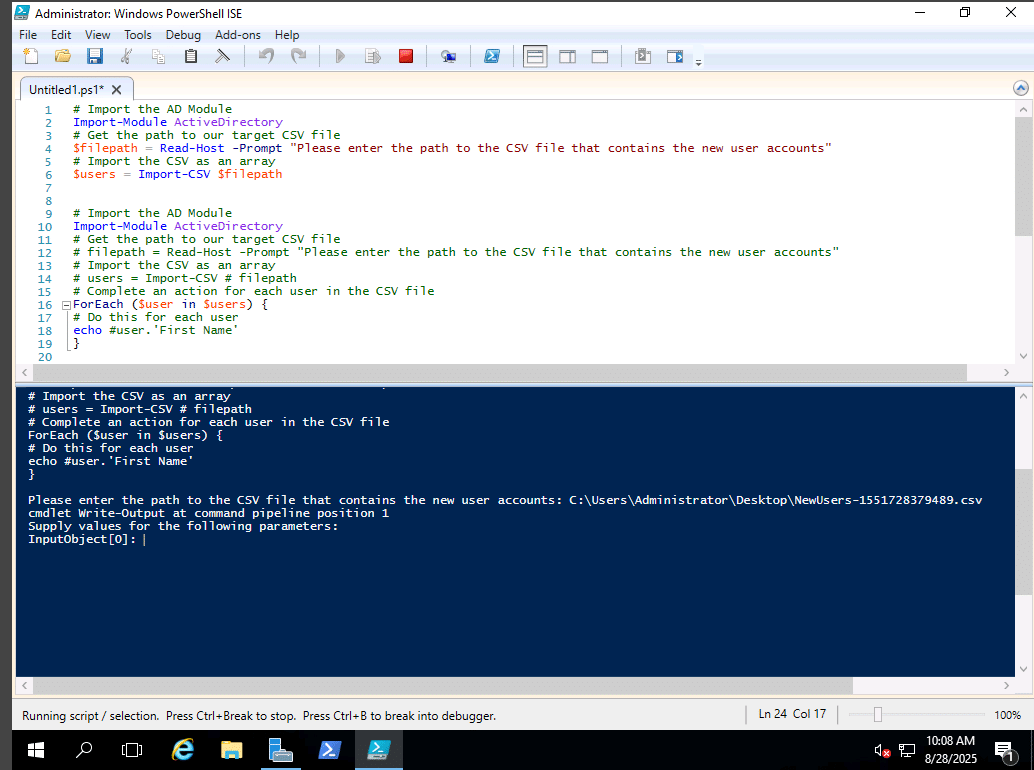The width and height of the screenshot is (1034, 770).
Task: Open toolbar overflow options dropdown
Action: point(698,62)
